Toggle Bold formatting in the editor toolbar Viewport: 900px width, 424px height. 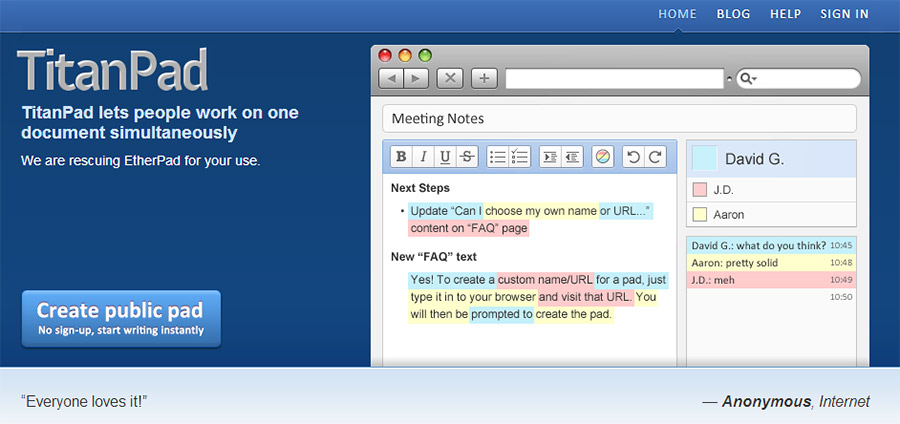(x=401, y=157)
